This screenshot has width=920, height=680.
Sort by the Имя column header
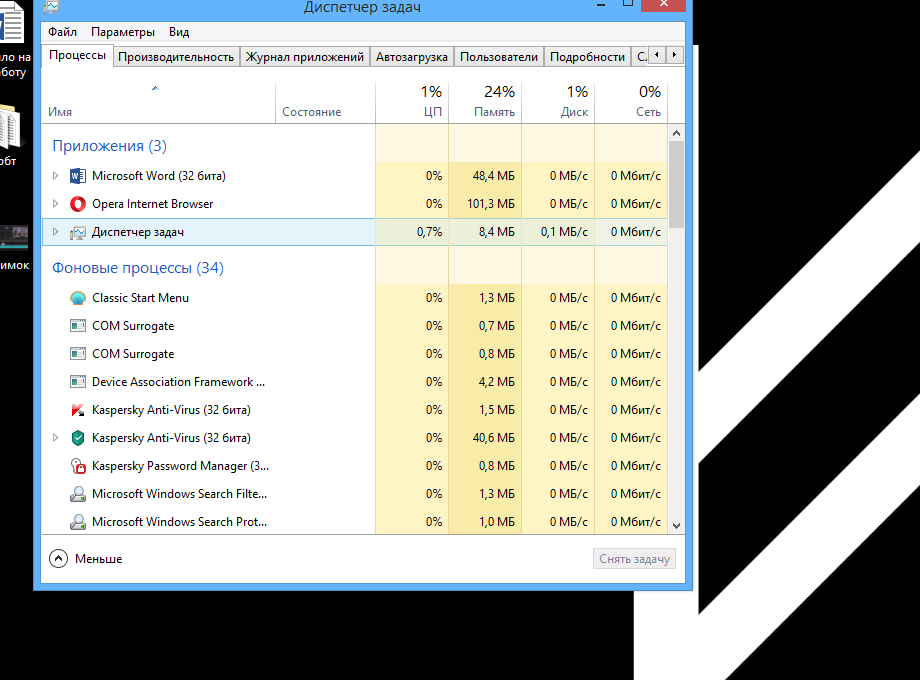158,103
